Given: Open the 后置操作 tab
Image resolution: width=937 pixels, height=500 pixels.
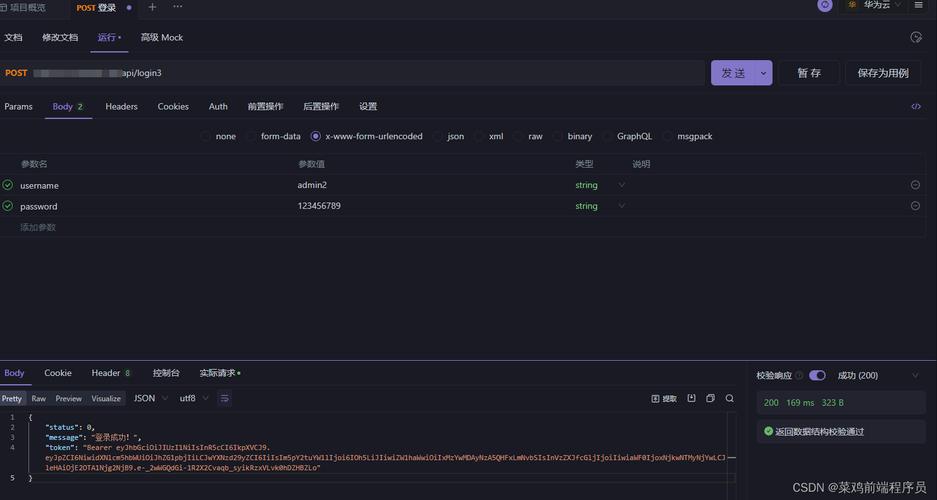Looking at the screenshot, I should click(x=321, y=106).
